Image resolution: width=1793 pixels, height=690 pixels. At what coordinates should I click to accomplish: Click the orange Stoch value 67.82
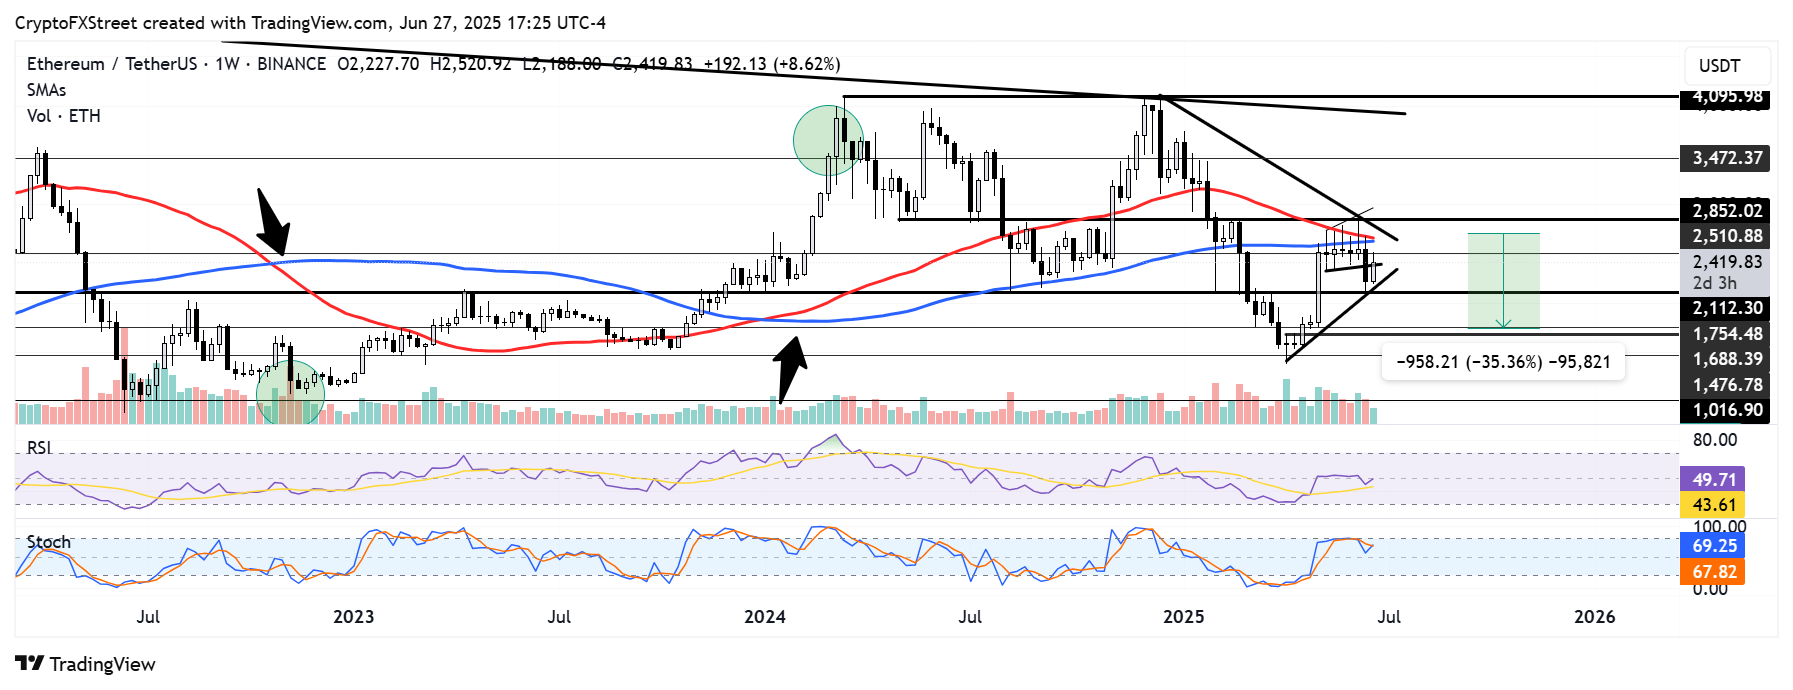[1714, 572]
